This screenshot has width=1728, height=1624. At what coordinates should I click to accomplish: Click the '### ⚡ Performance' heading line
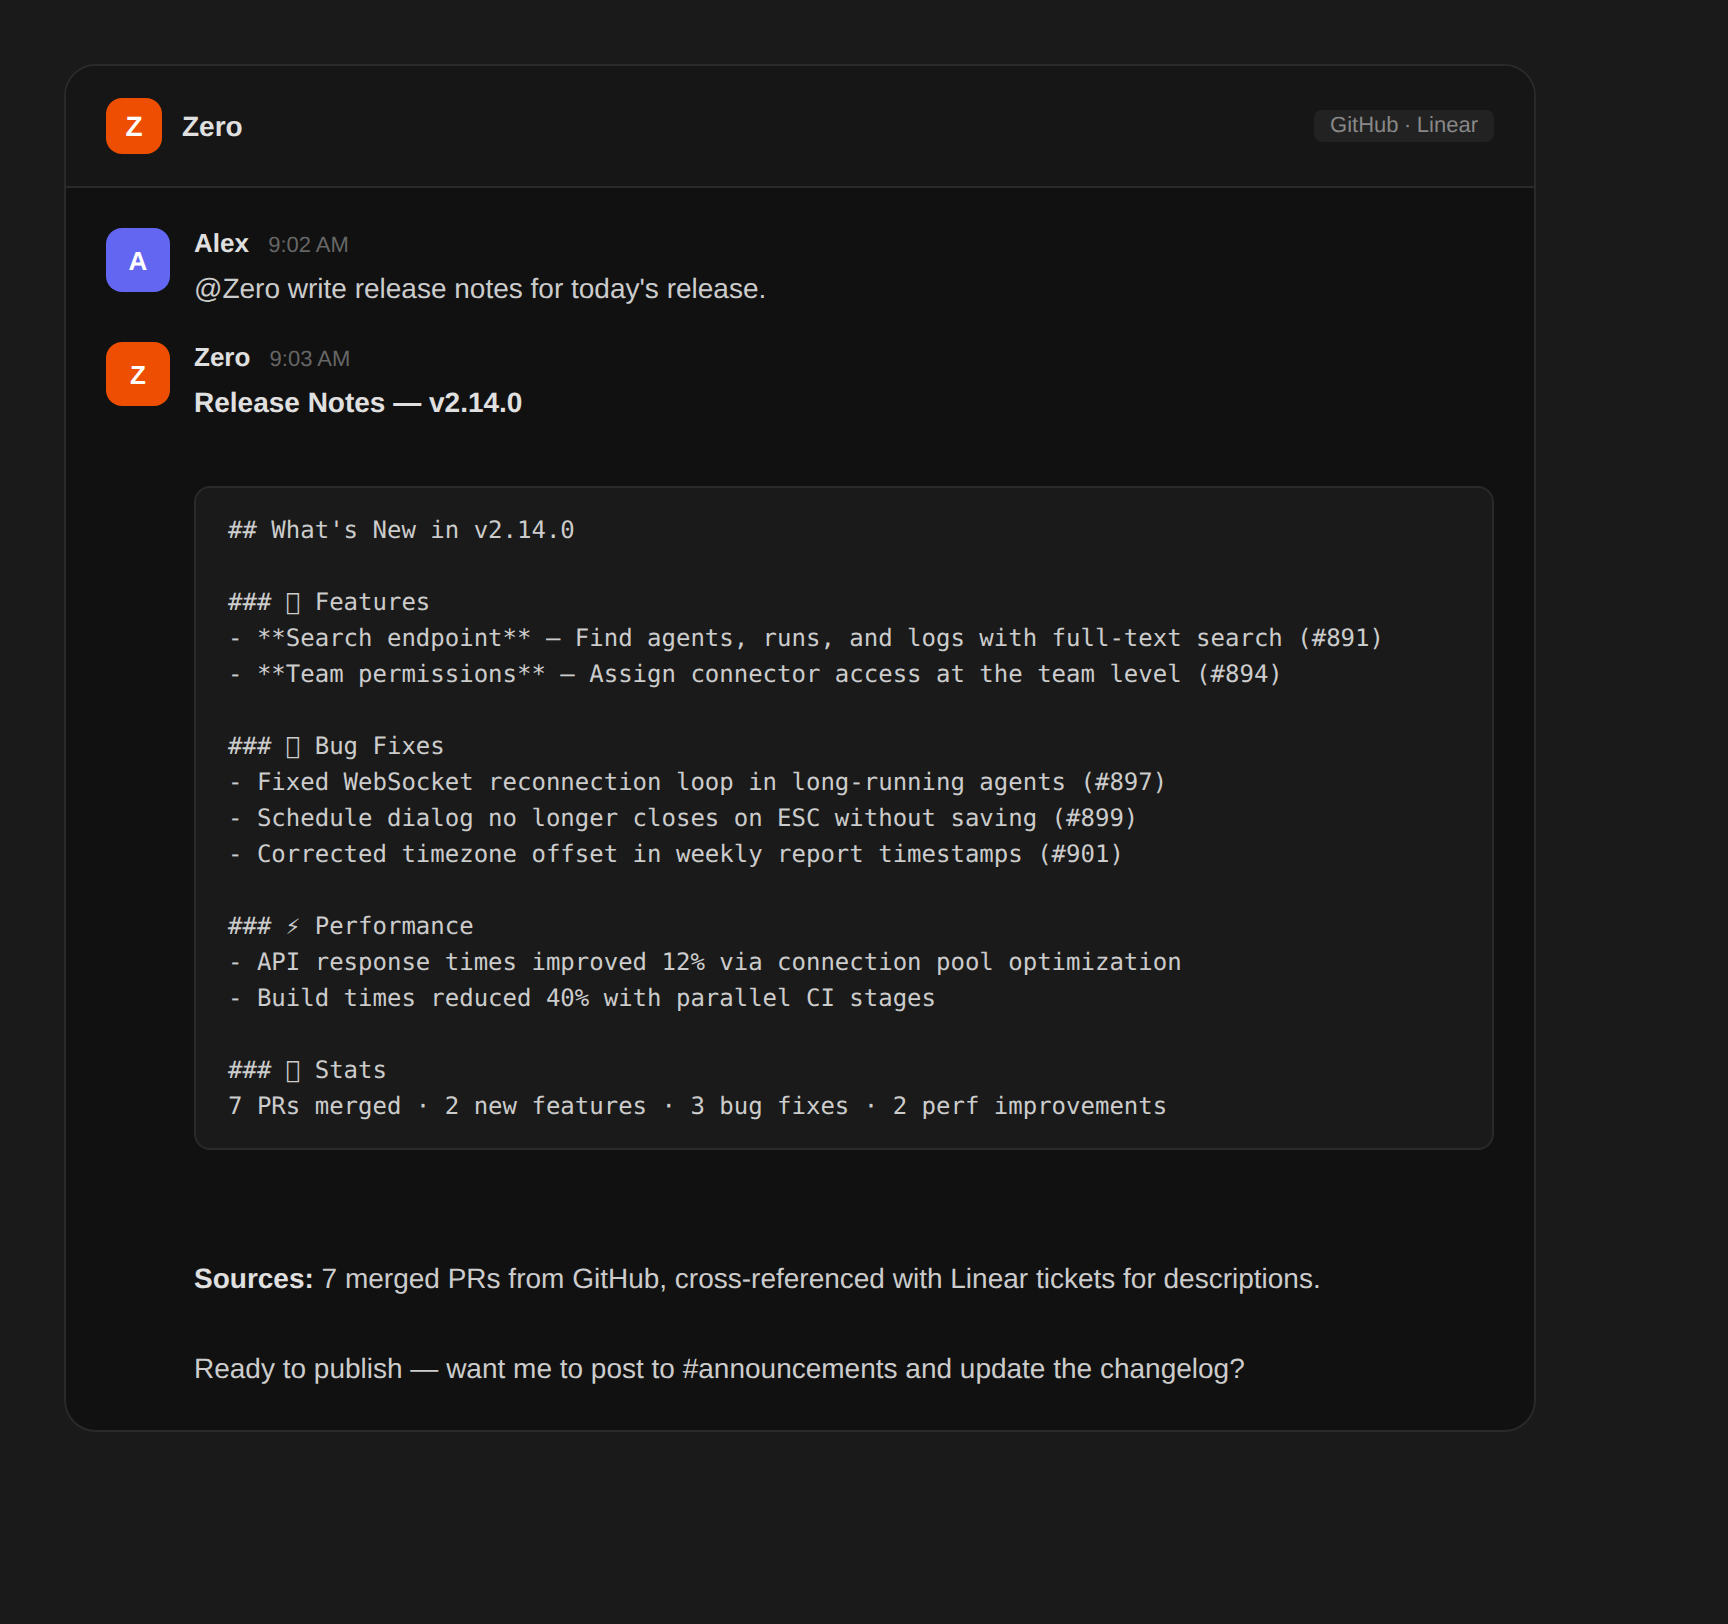[351, 926]
